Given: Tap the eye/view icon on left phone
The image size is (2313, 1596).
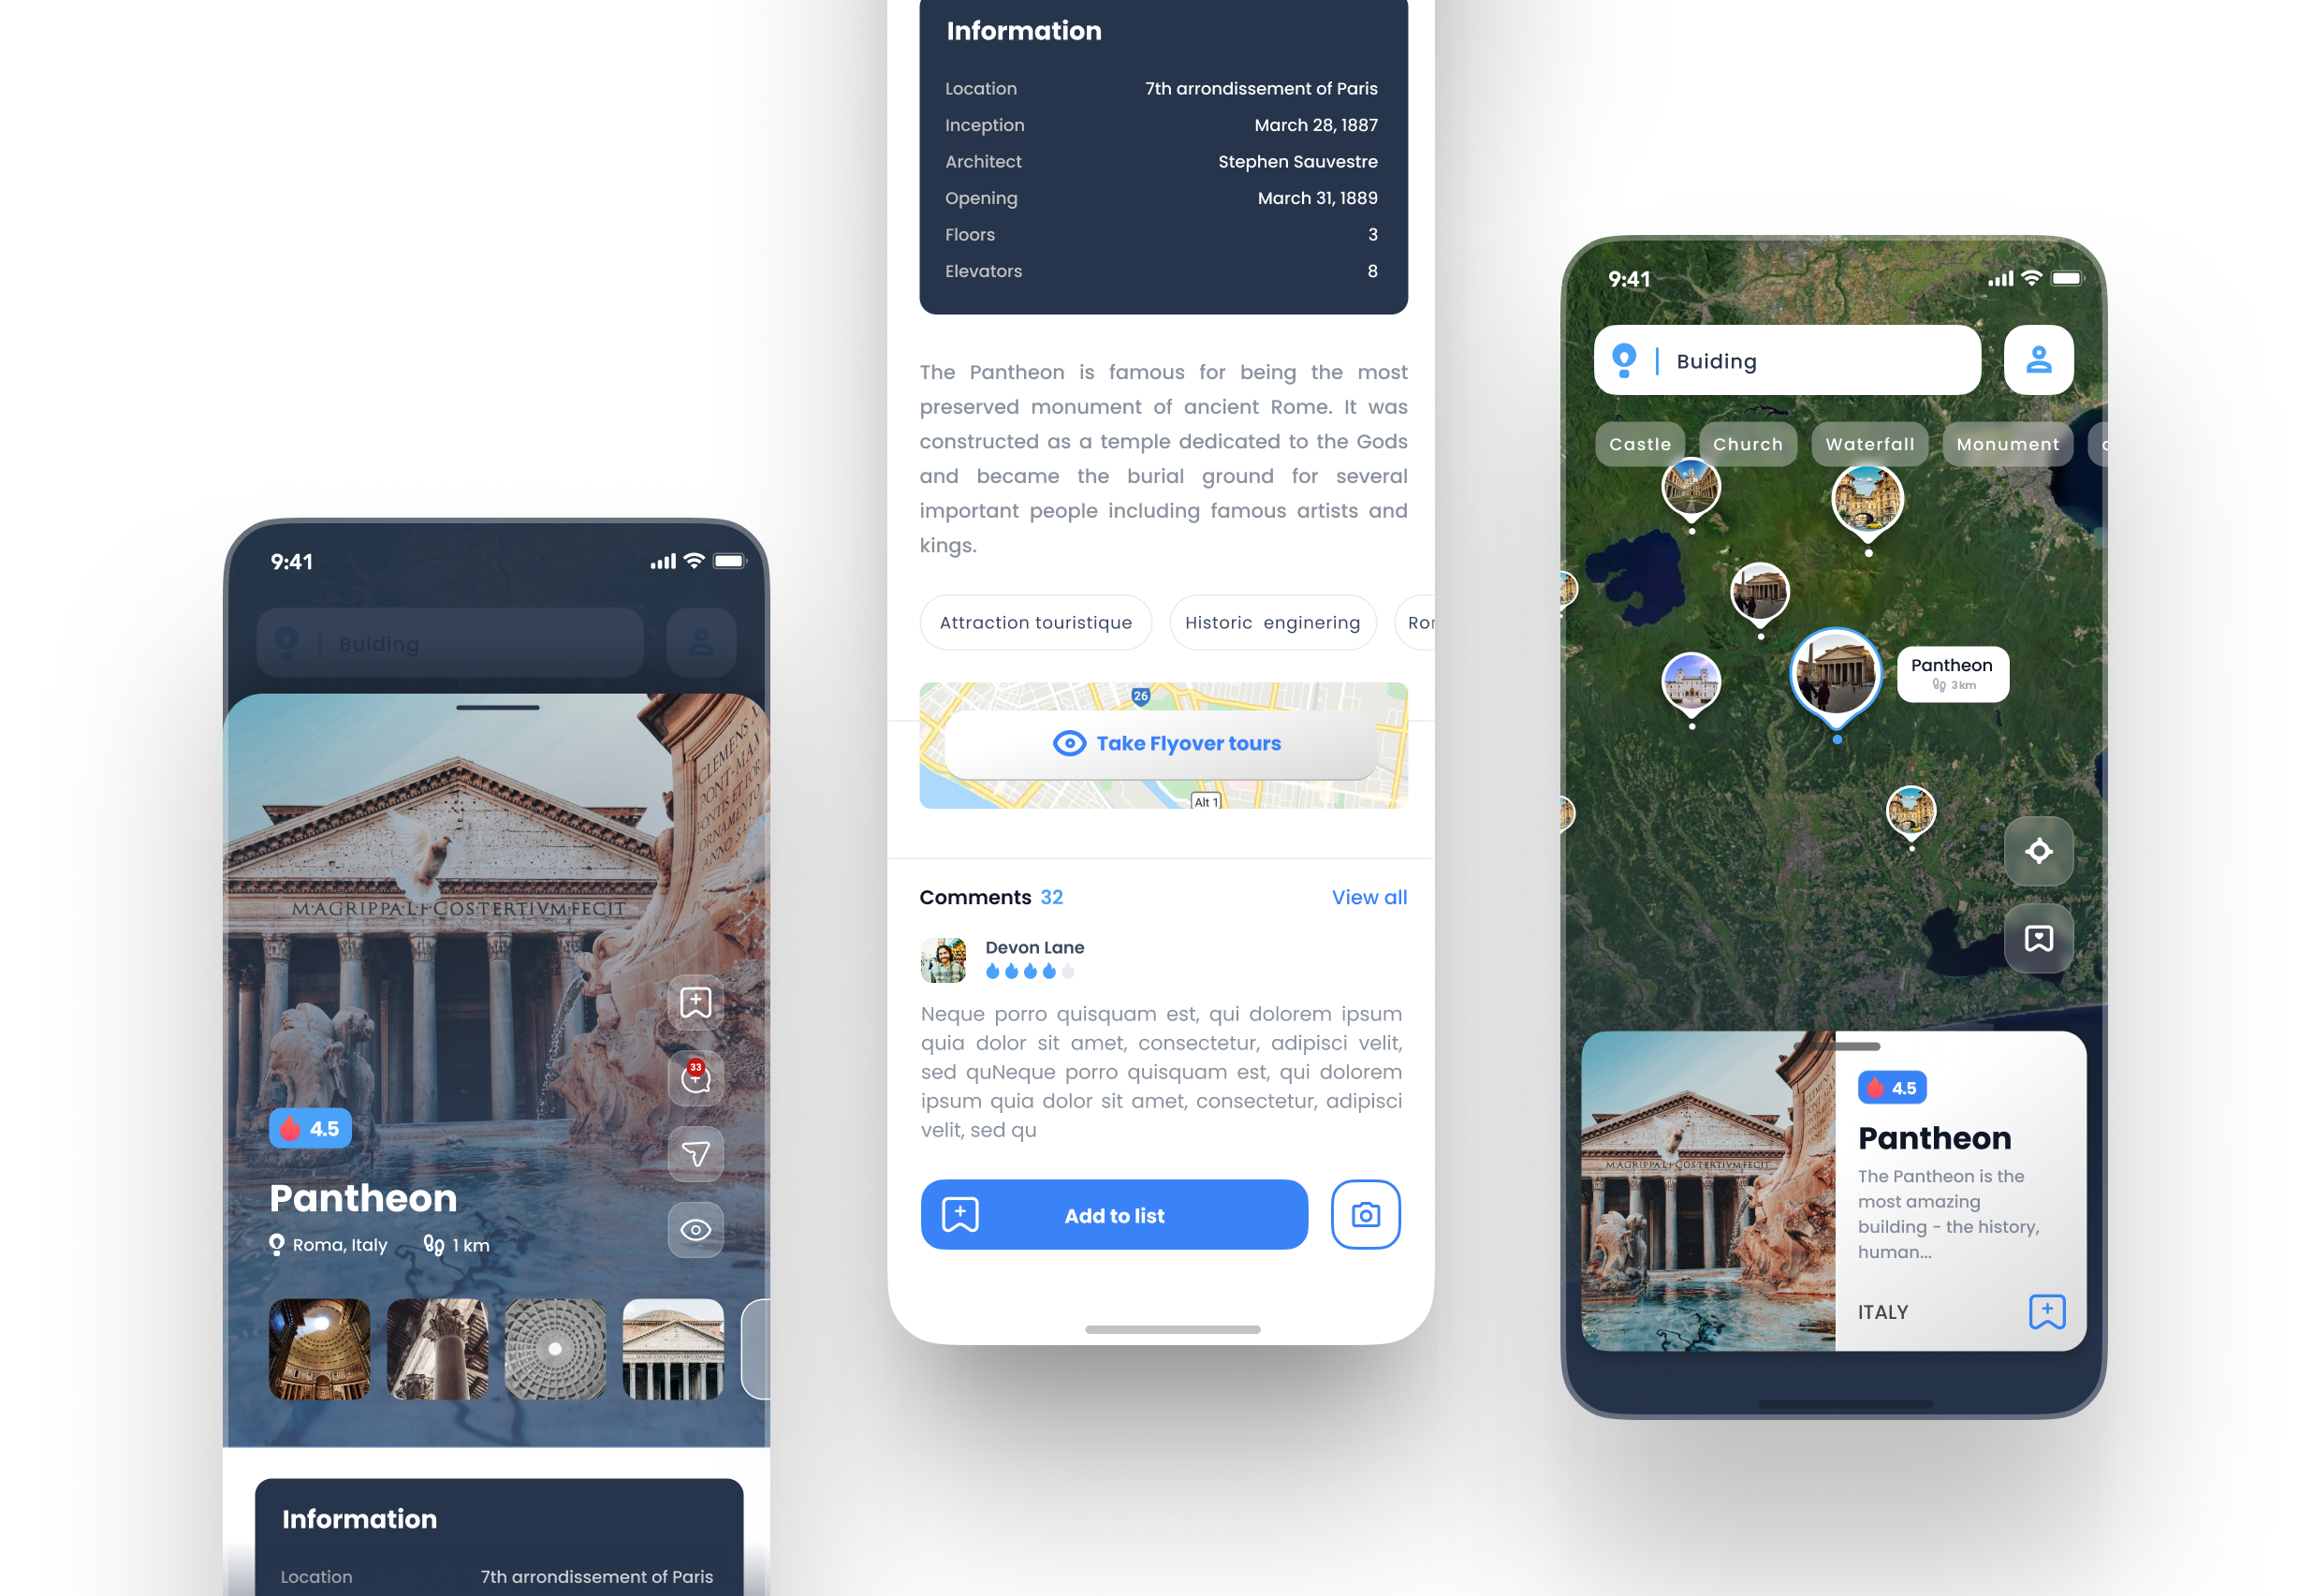Looking at the screenshot, I should 697,1229.
